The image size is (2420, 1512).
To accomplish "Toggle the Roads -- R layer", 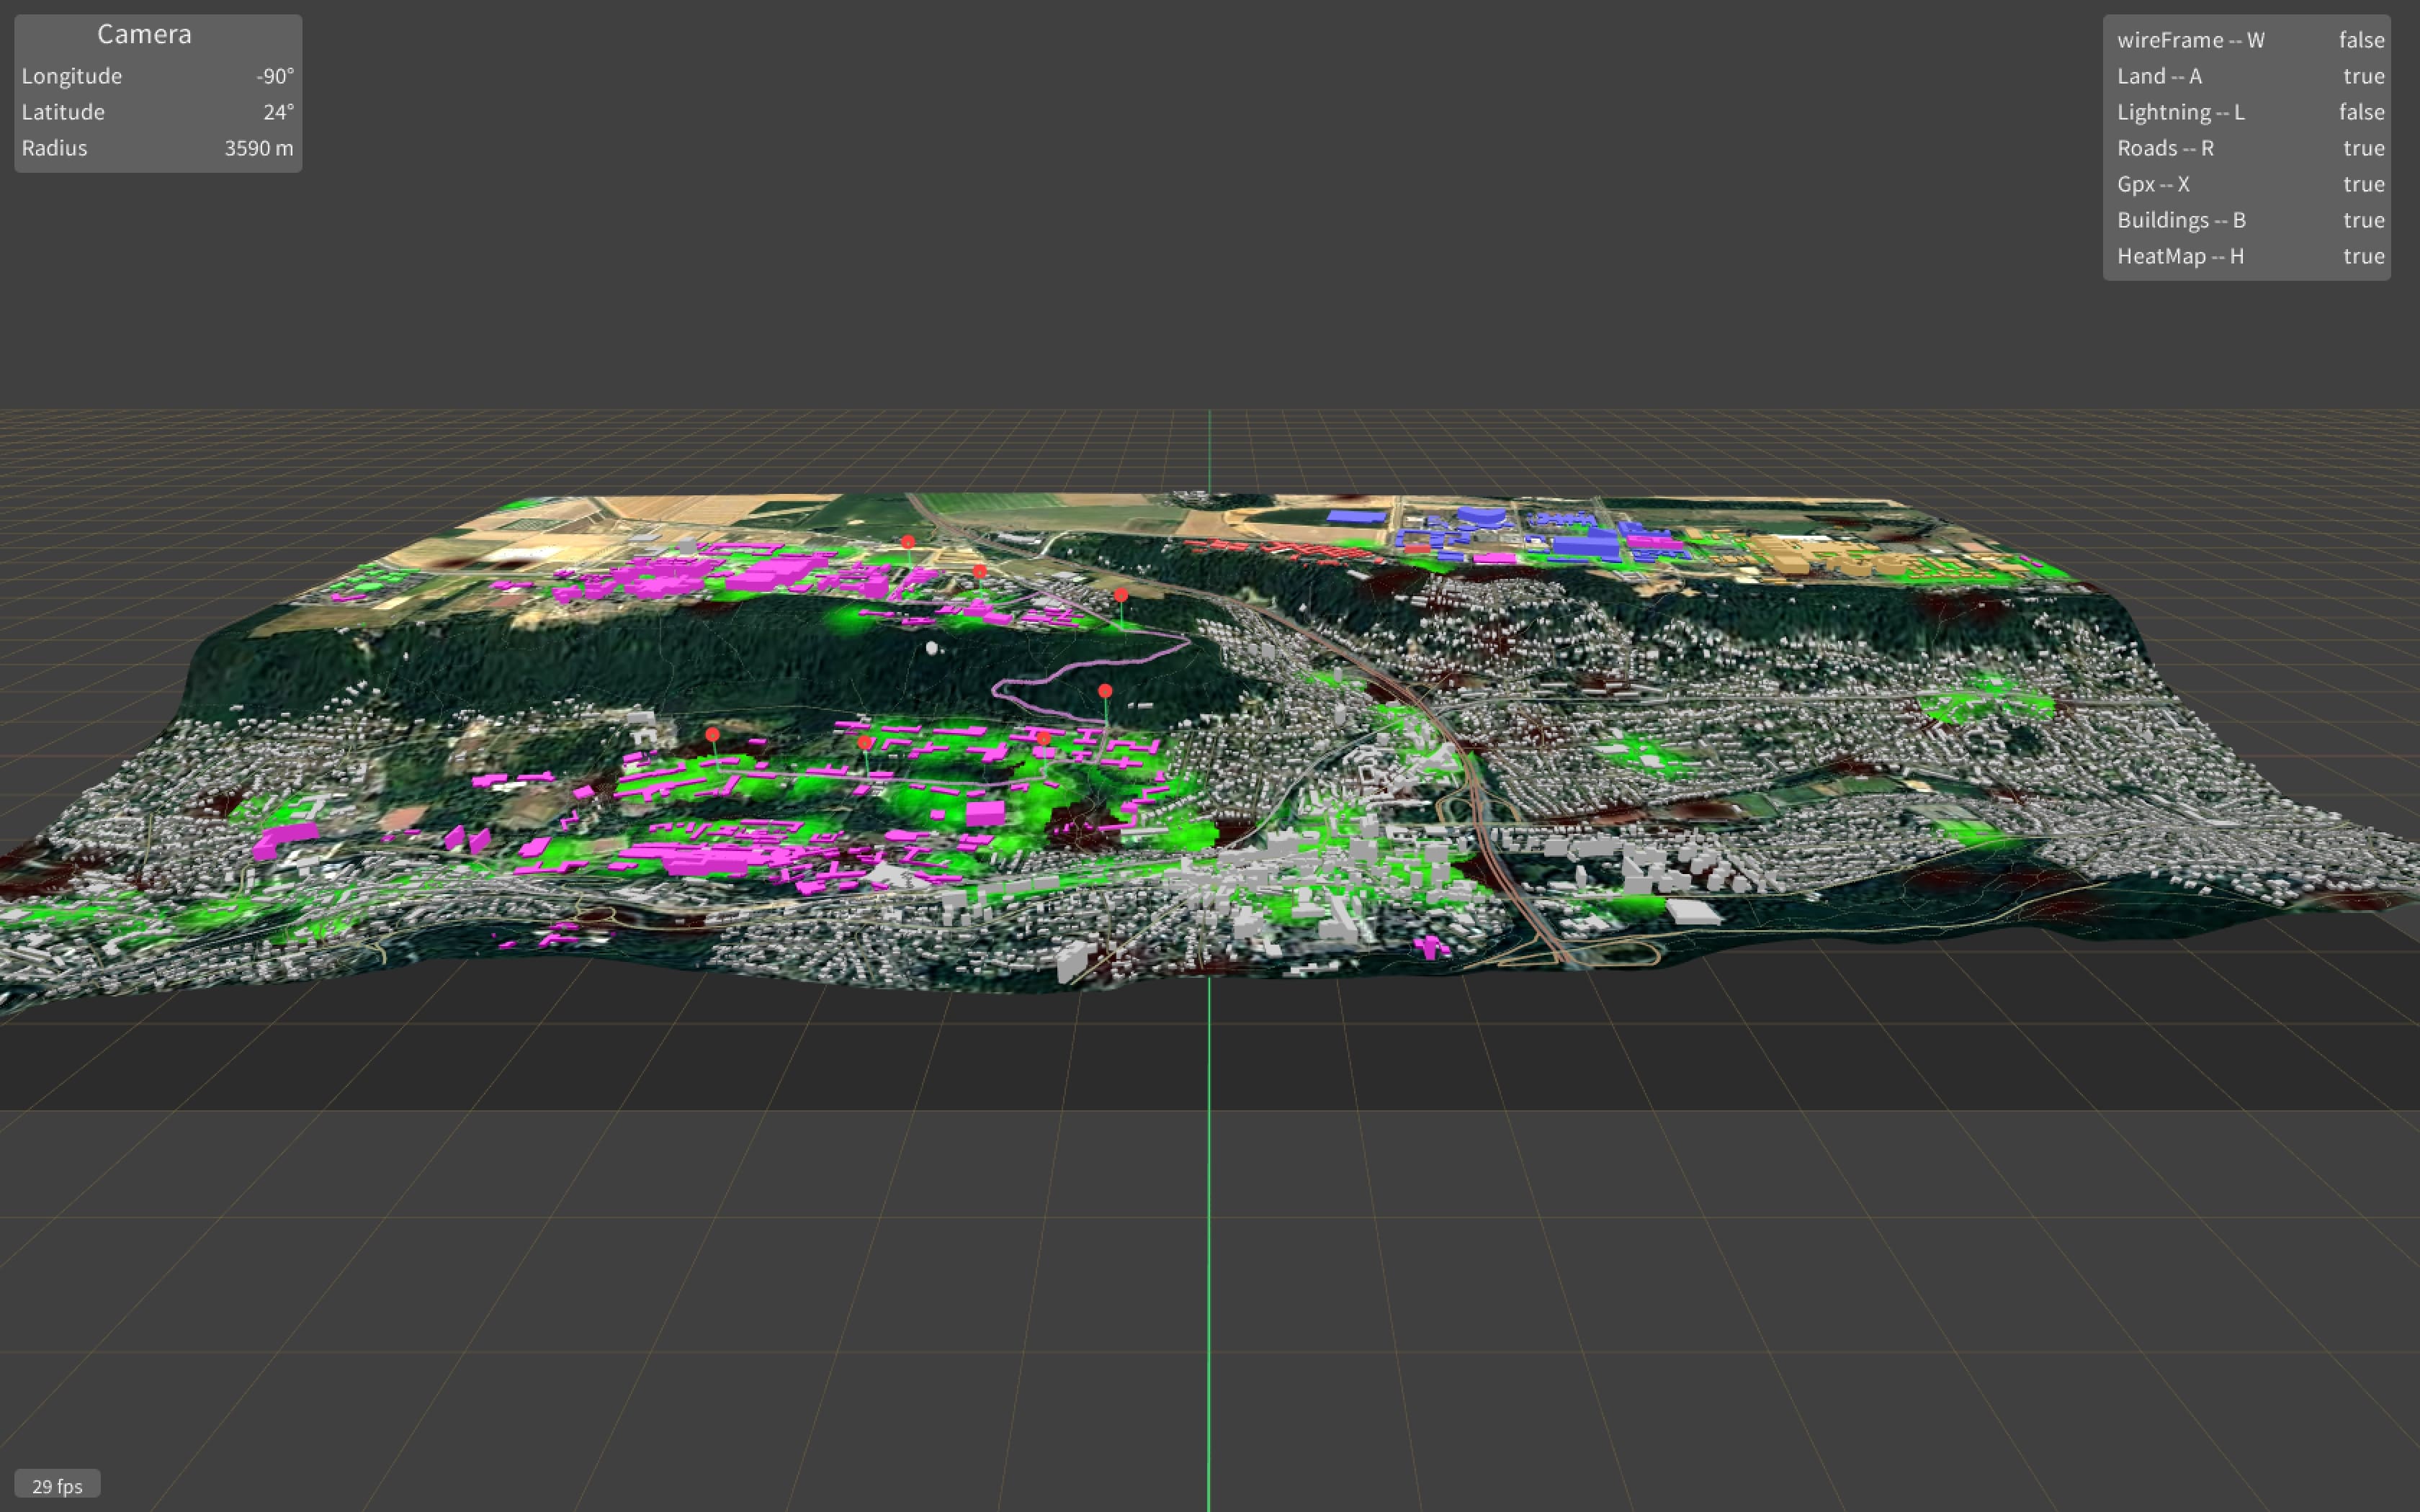I will pyautogui.click(x=2249, y=148).
